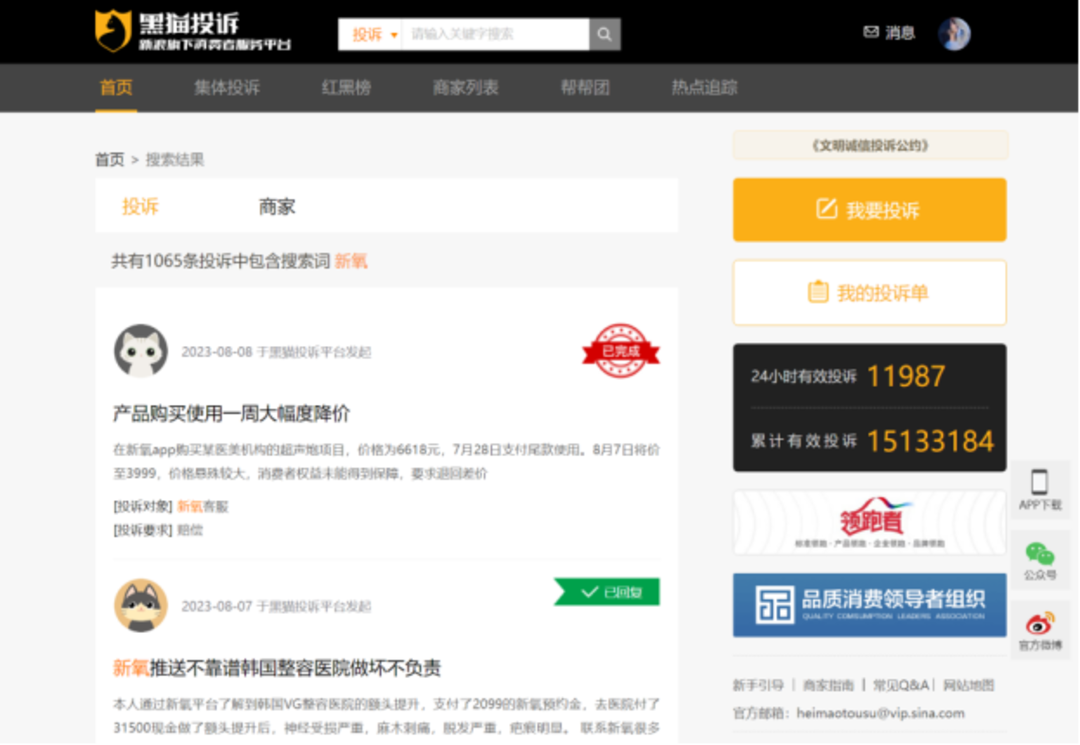1080x745 pixels.
Task: Click the 首页 breadcrumb link
Action: (x=110, y=160)
